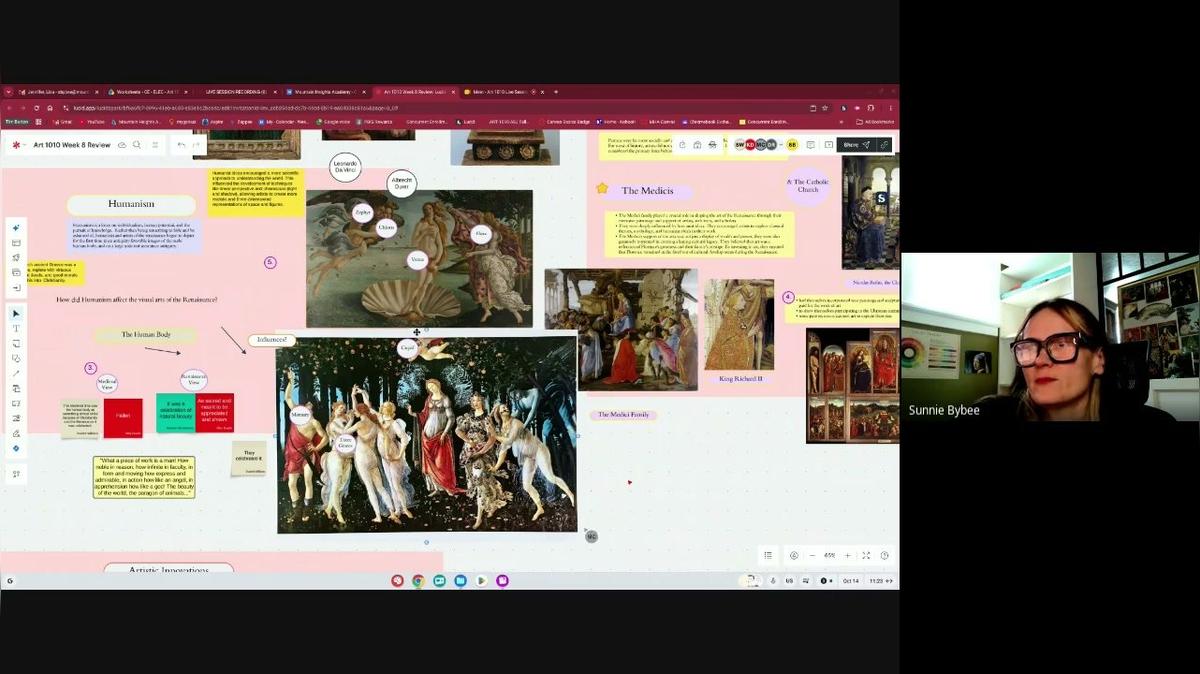Open the Lucid main menu logo
1200x674 pixels.
(x=16, y=145)
